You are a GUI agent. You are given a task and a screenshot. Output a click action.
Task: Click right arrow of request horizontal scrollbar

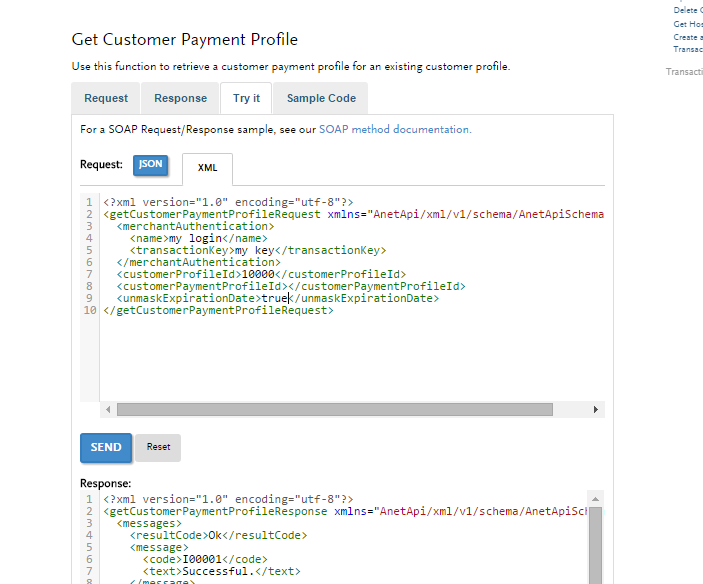[596, 410]
